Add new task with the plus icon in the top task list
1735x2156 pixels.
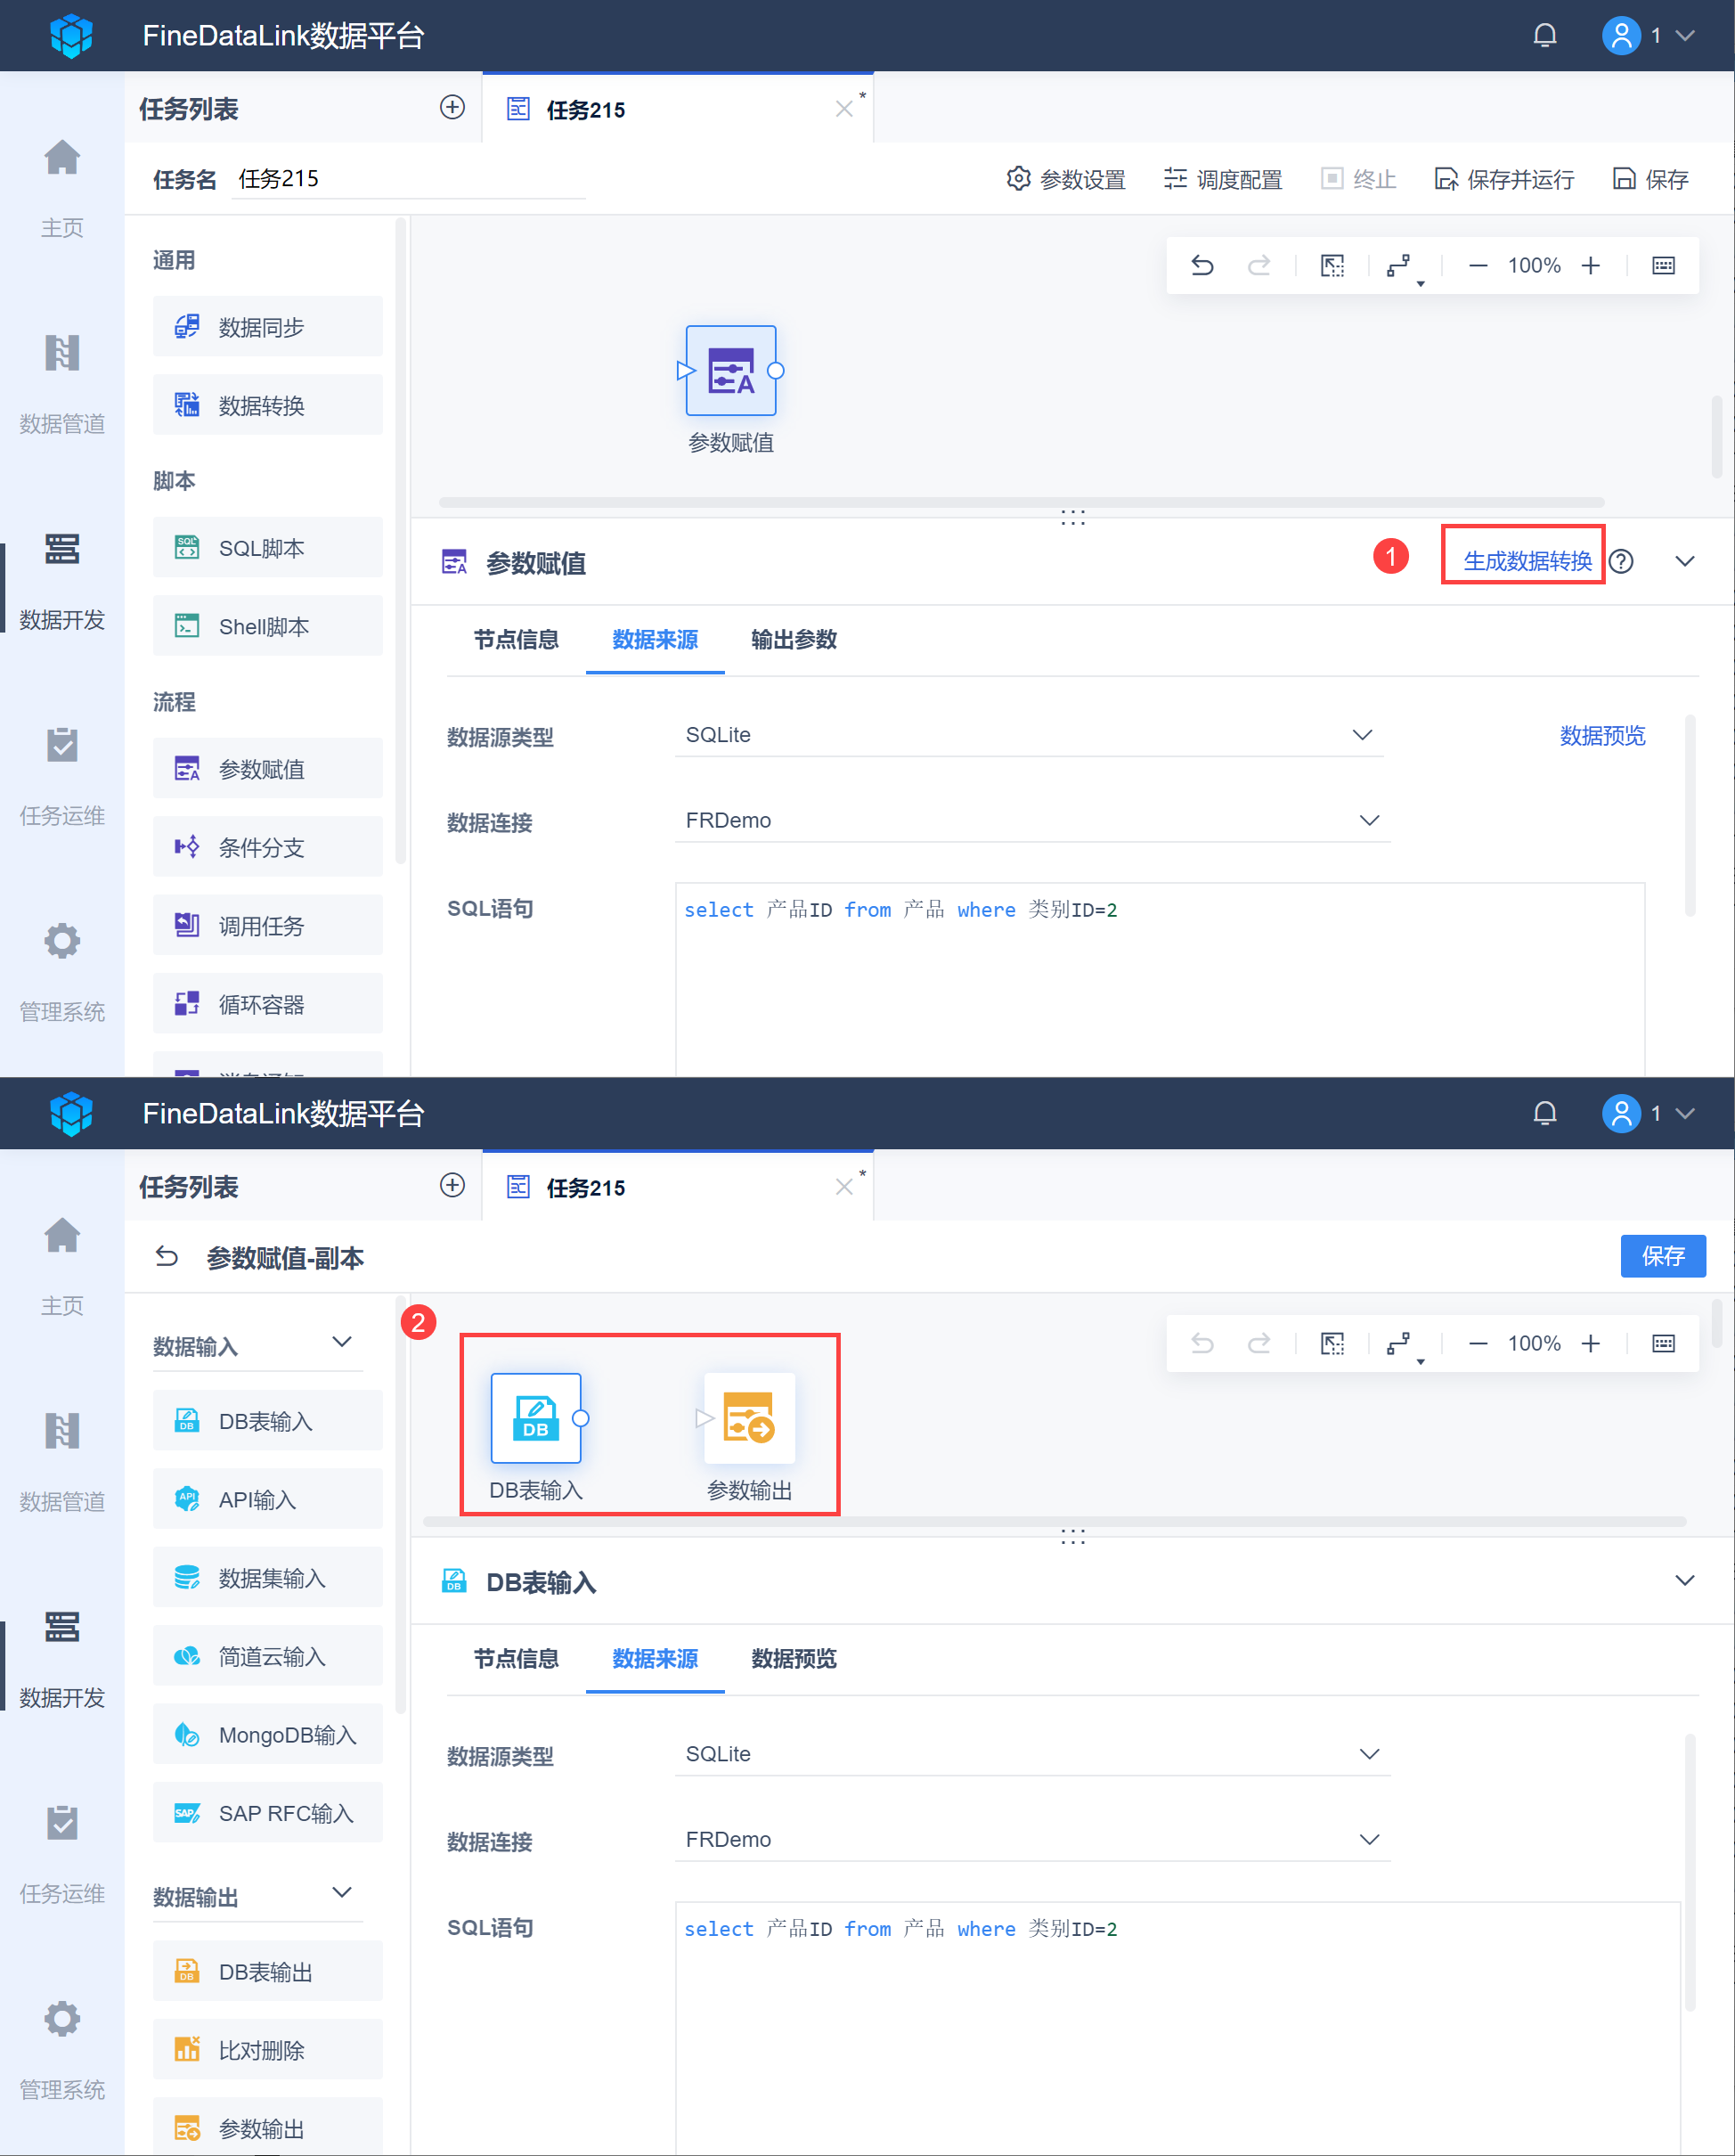click(x=452, y=107)
